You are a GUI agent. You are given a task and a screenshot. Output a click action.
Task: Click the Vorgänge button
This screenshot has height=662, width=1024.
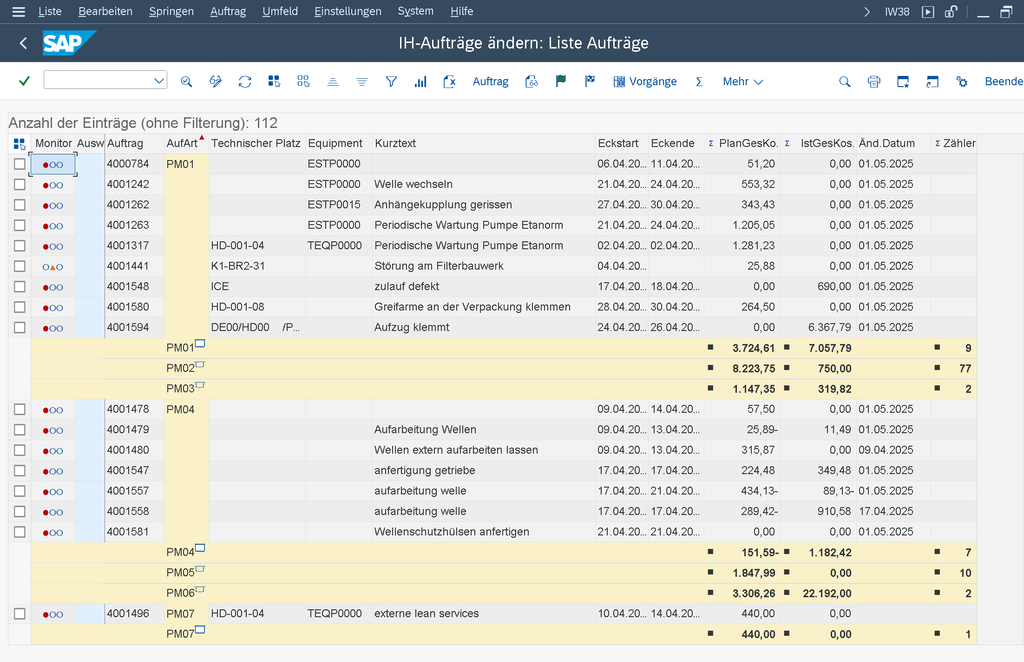(x=645, y=82)
